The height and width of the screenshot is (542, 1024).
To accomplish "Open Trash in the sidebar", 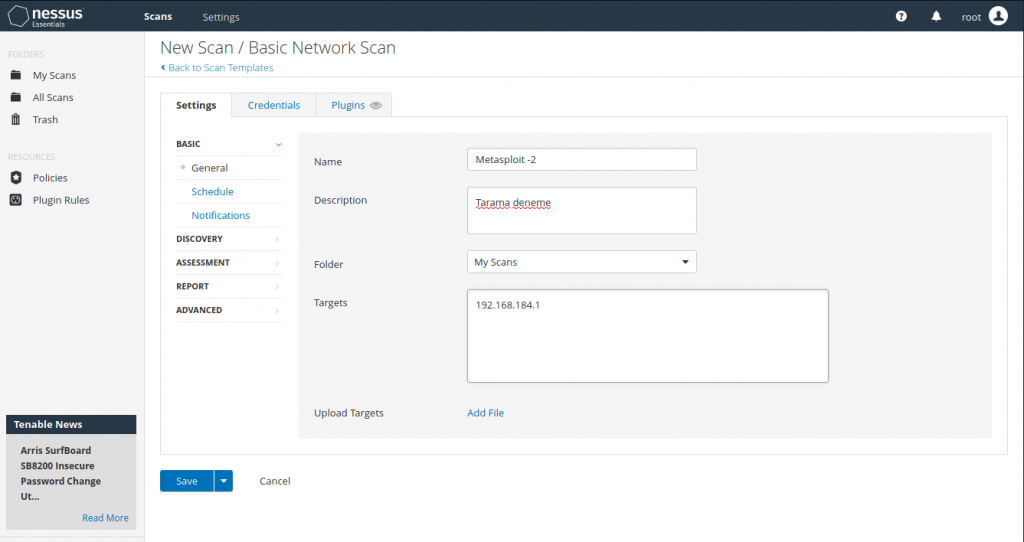I will coord(45,120).
